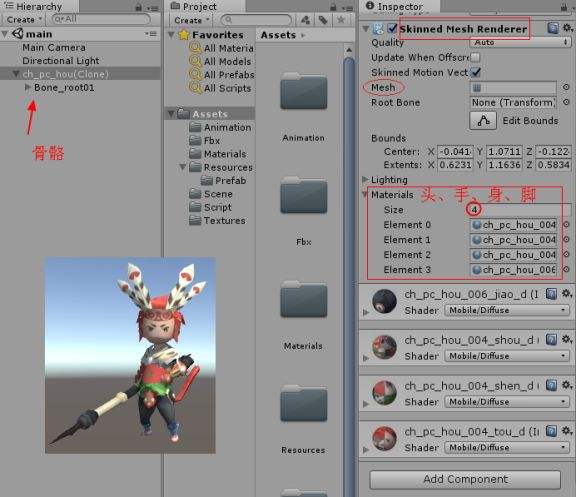Screen dimensions: 576x497
Task: Open Resources folder thumbnail
Action: (x=304, y=404)
